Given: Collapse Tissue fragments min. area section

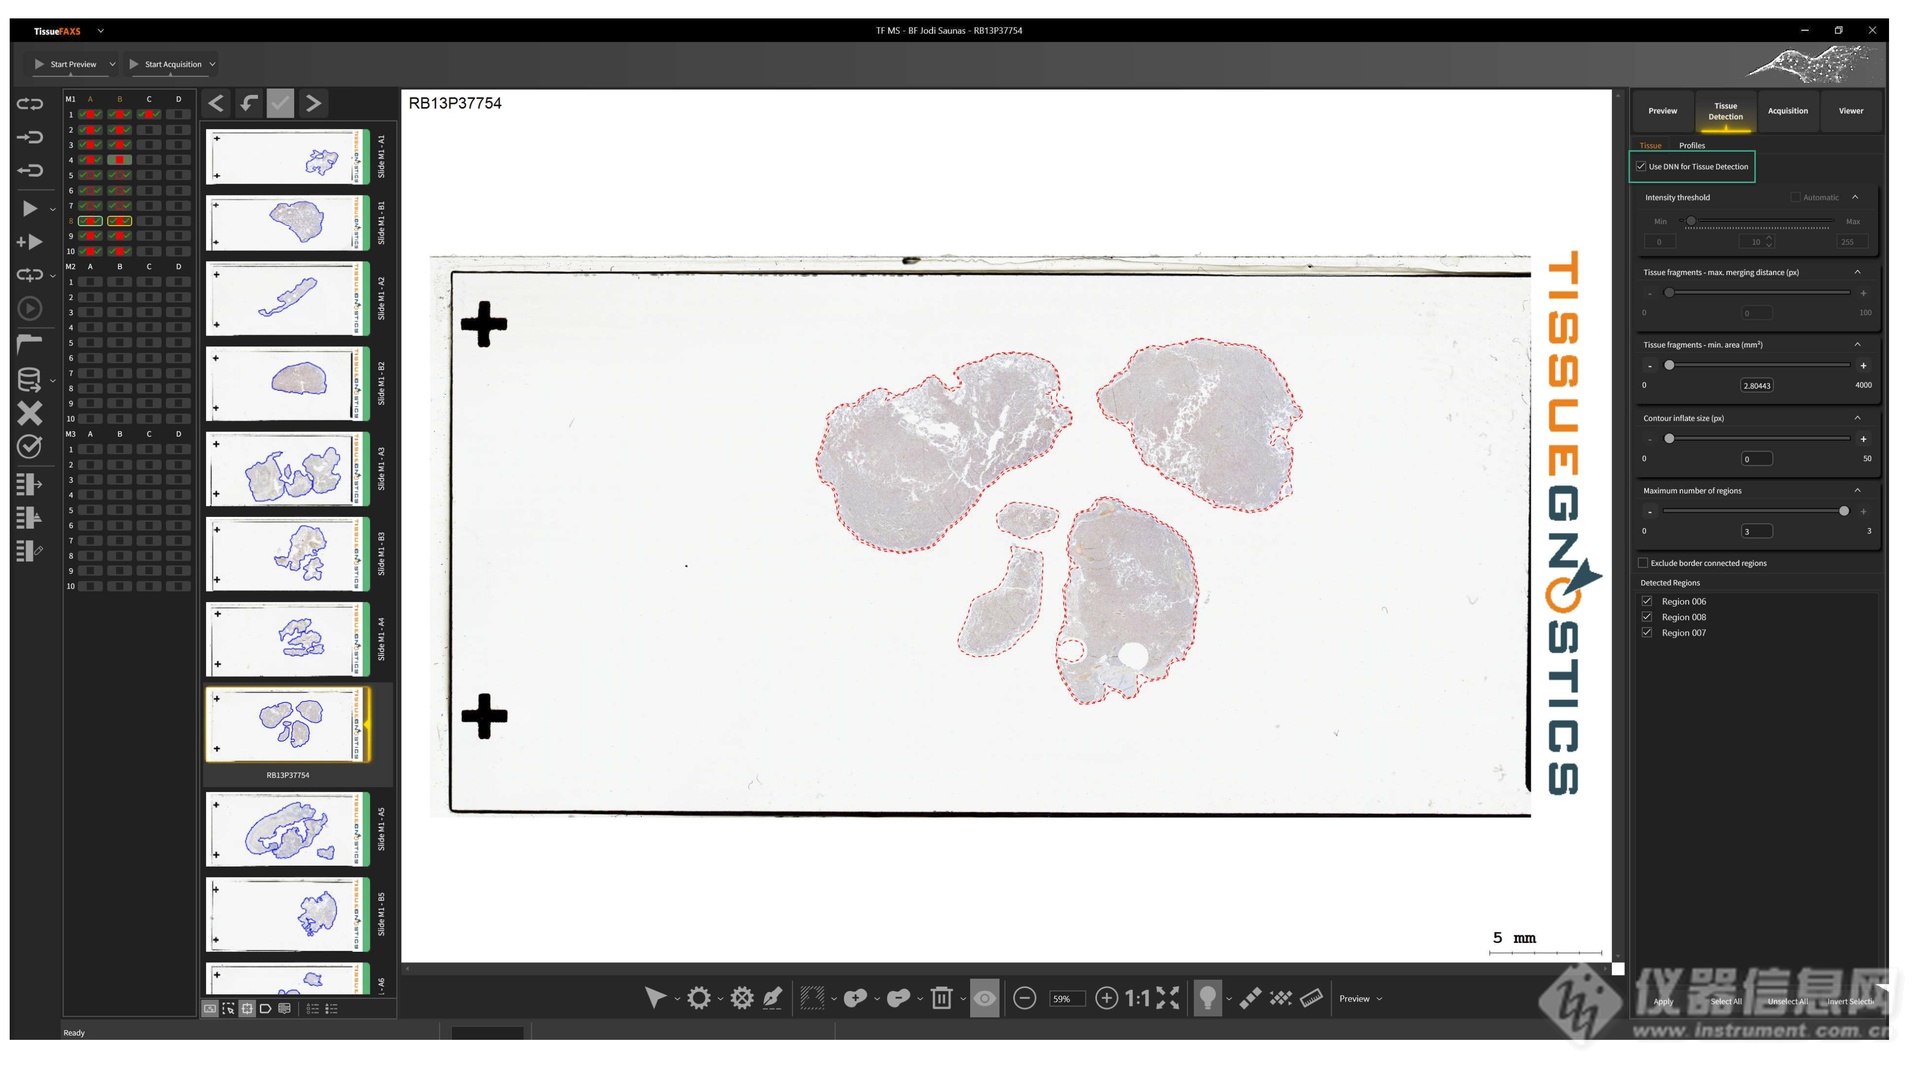Looking at the screenshot, I should click(1858, 345).
